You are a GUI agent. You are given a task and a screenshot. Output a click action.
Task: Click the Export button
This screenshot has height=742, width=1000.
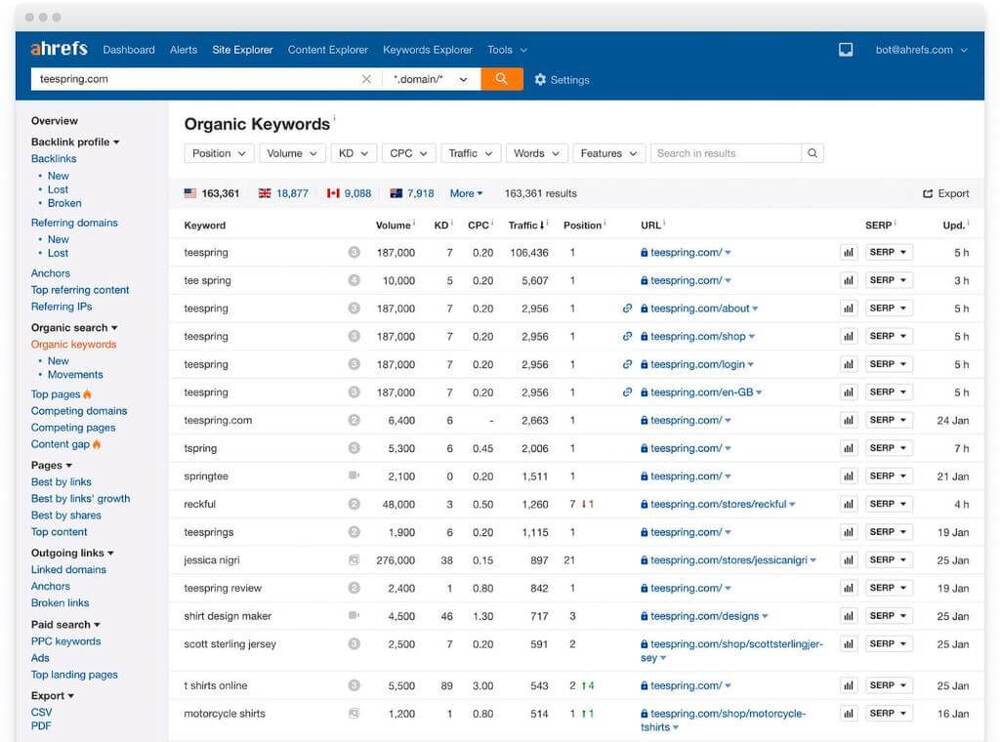[946, 193]
